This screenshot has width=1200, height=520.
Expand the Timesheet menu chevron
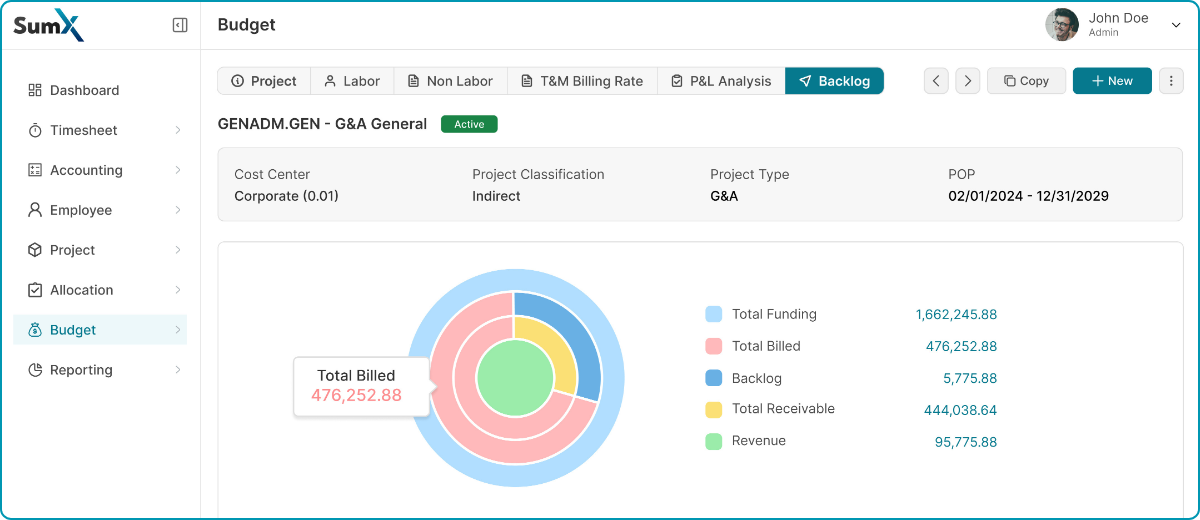[x=178, y=130]
